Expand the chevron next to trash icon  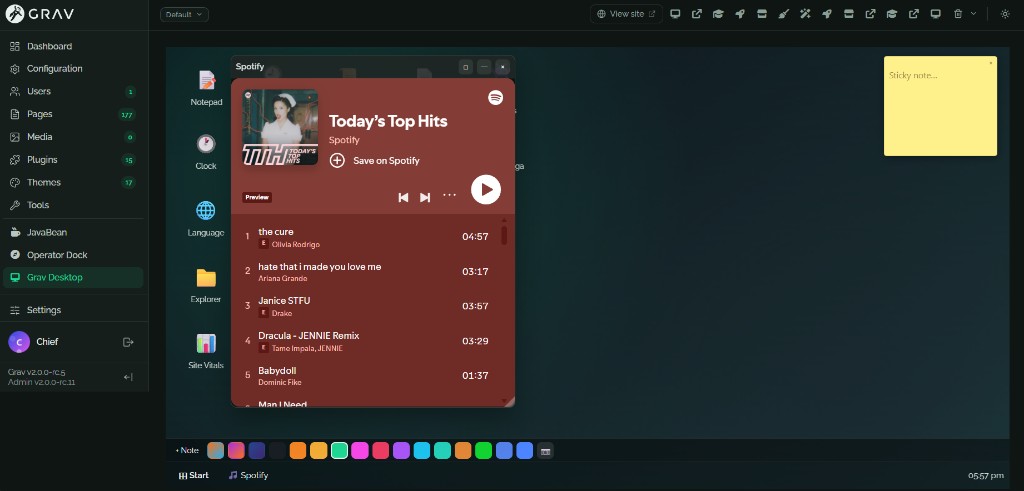pos(974,14)
